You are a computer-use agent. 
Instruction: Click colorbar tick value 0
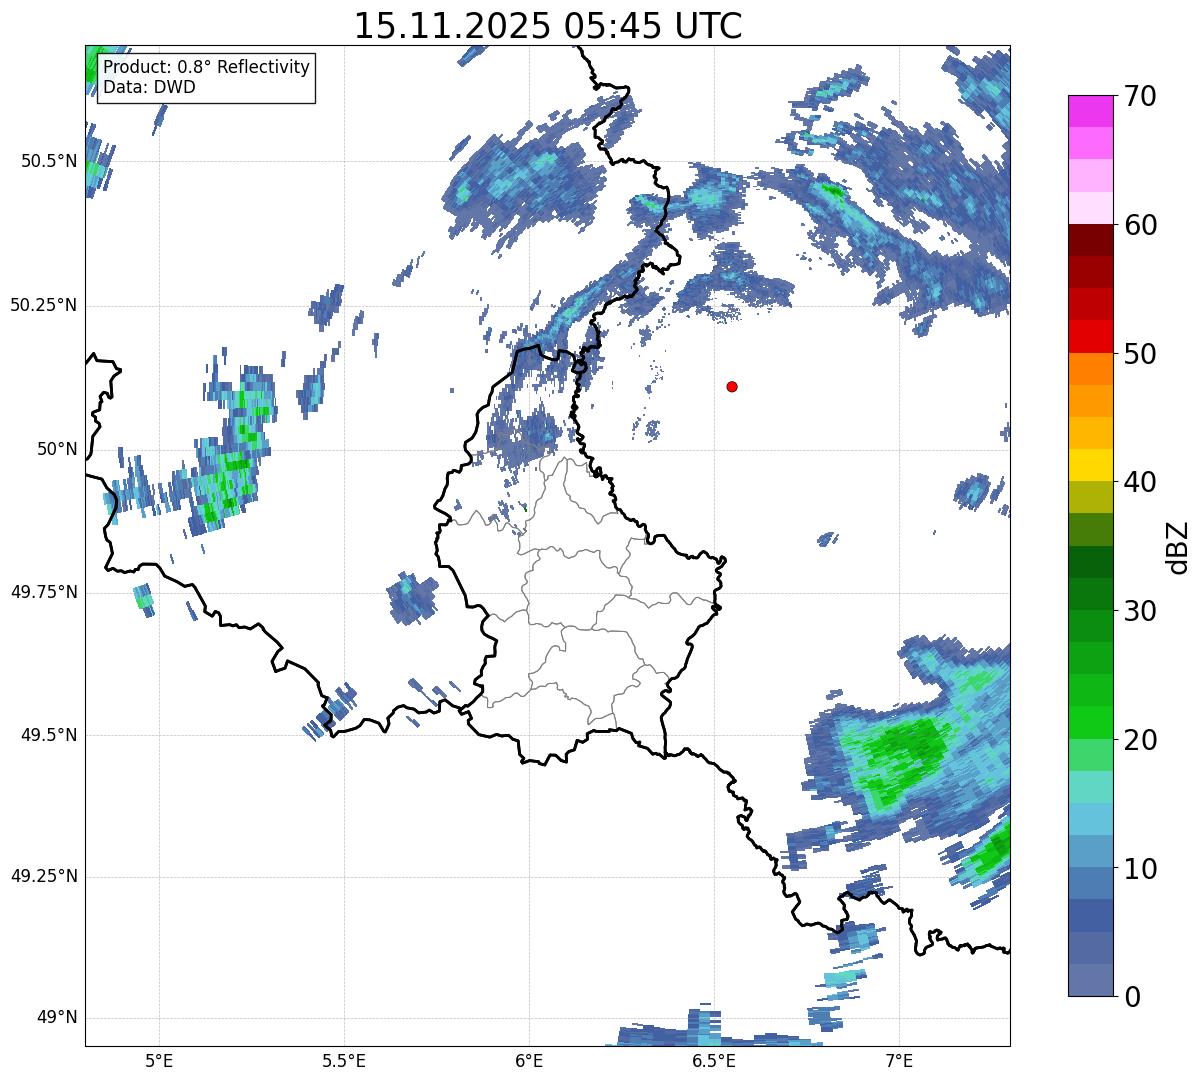click(1131, 996)
